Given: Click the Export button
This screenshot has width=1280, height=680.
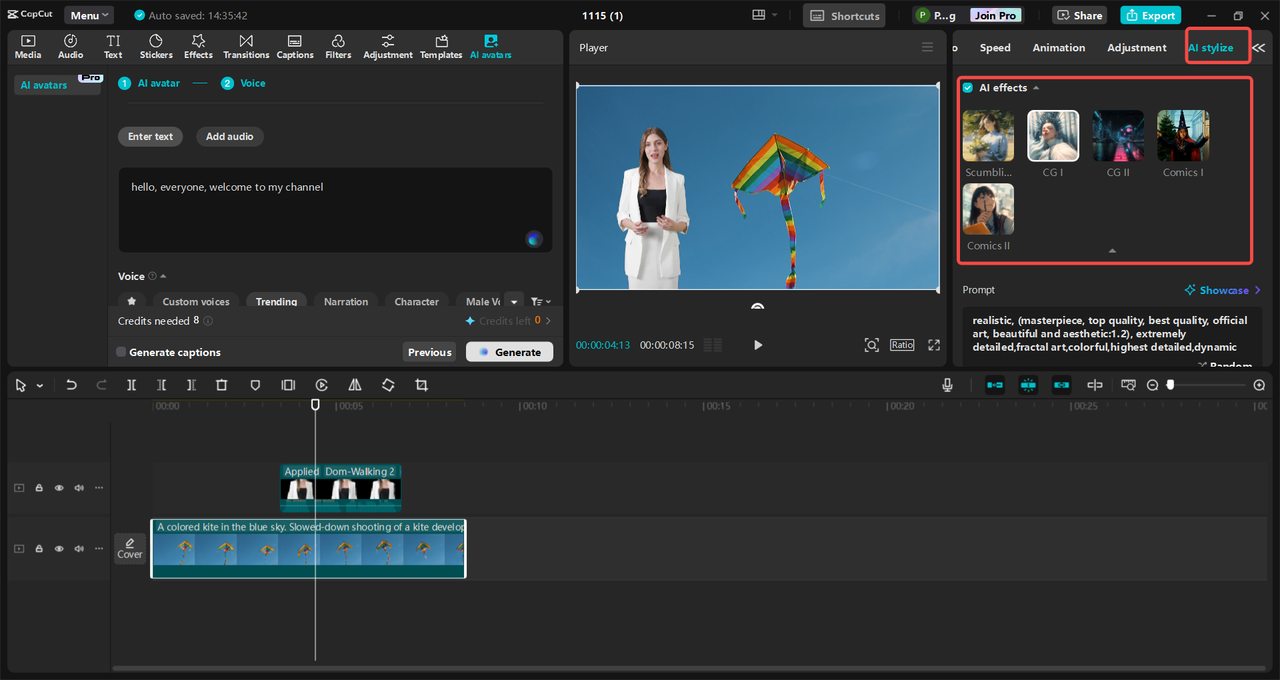Looking at the screenshot, I should (x=1150, y=15).
